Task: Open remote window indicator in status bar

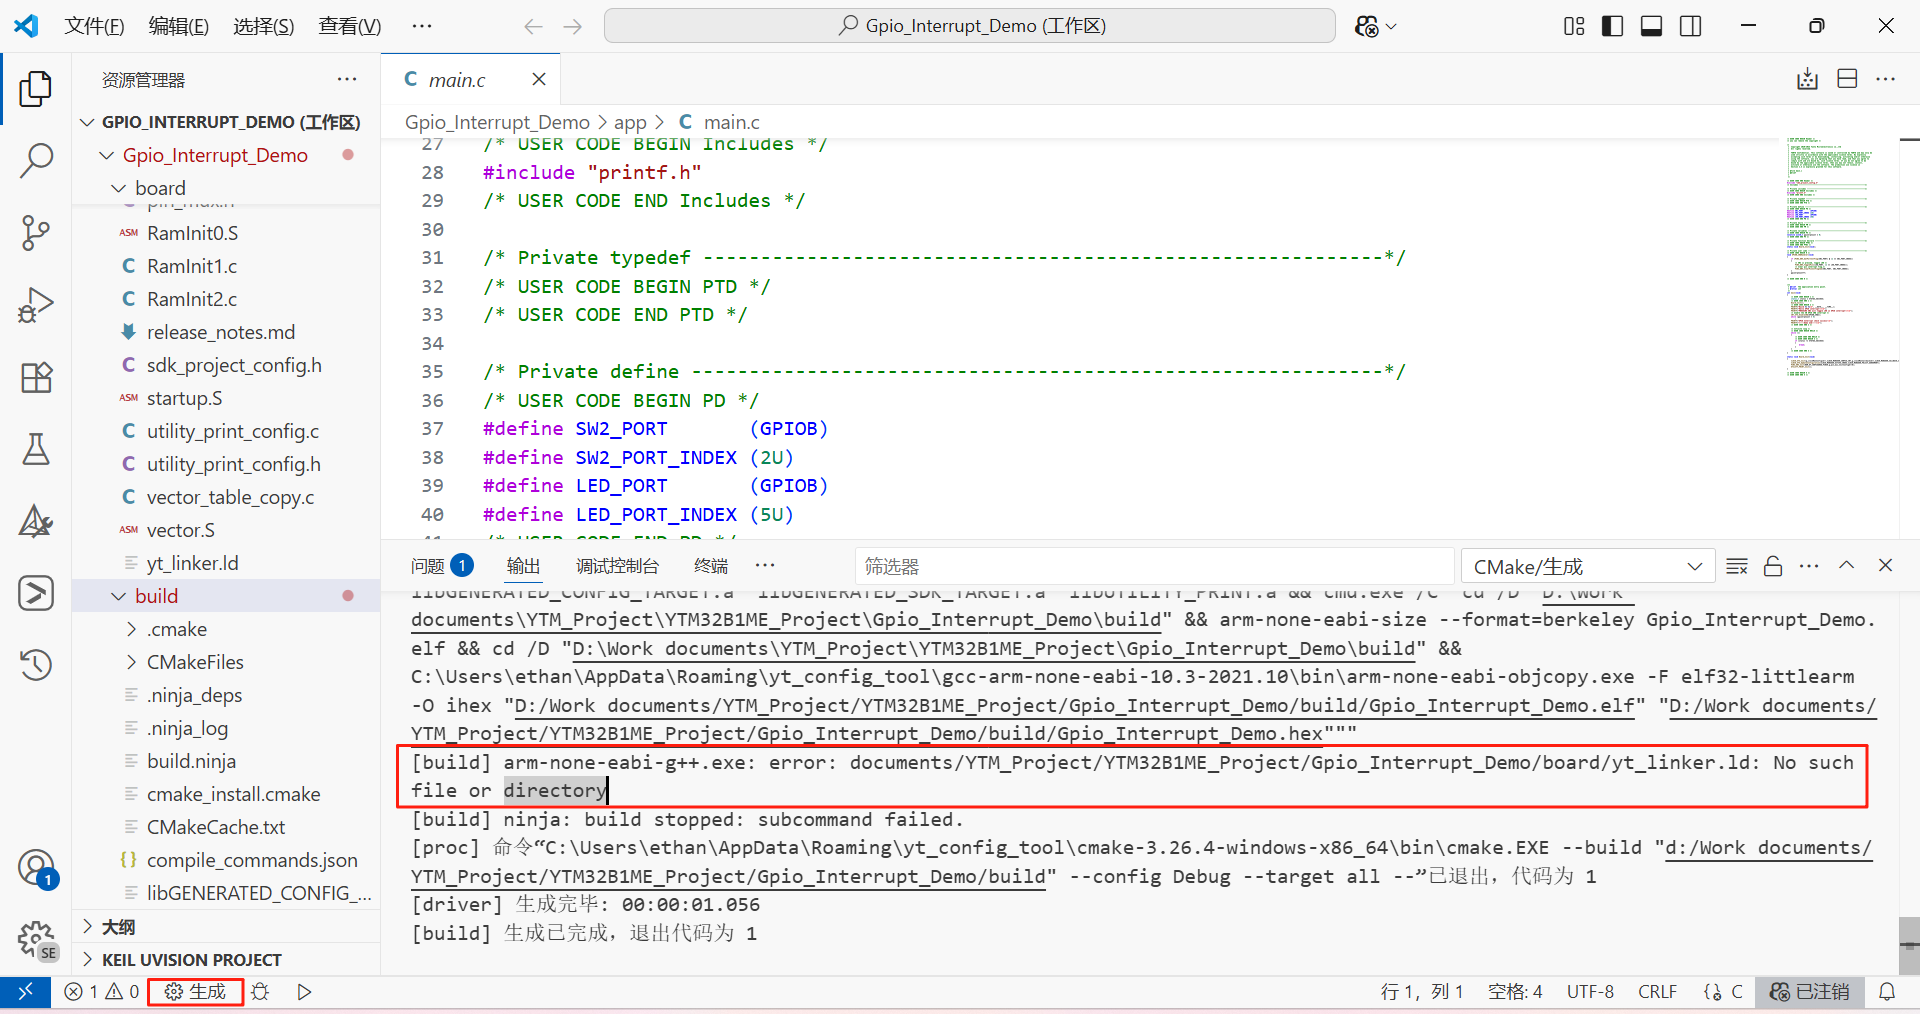Action: point(25,992)
